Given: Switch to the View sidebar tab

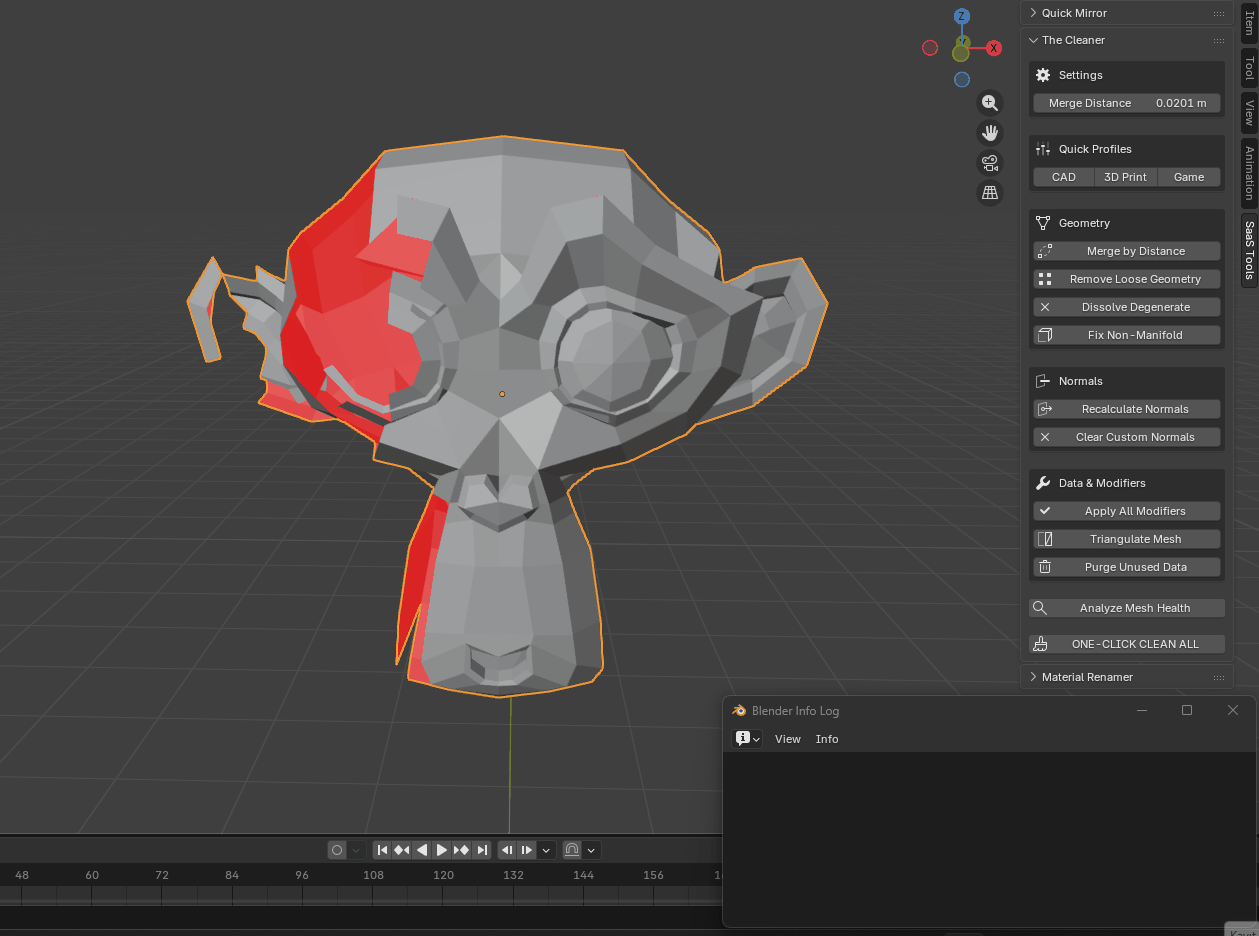Looking at the screenshot, I should (x=1249, y=112).
